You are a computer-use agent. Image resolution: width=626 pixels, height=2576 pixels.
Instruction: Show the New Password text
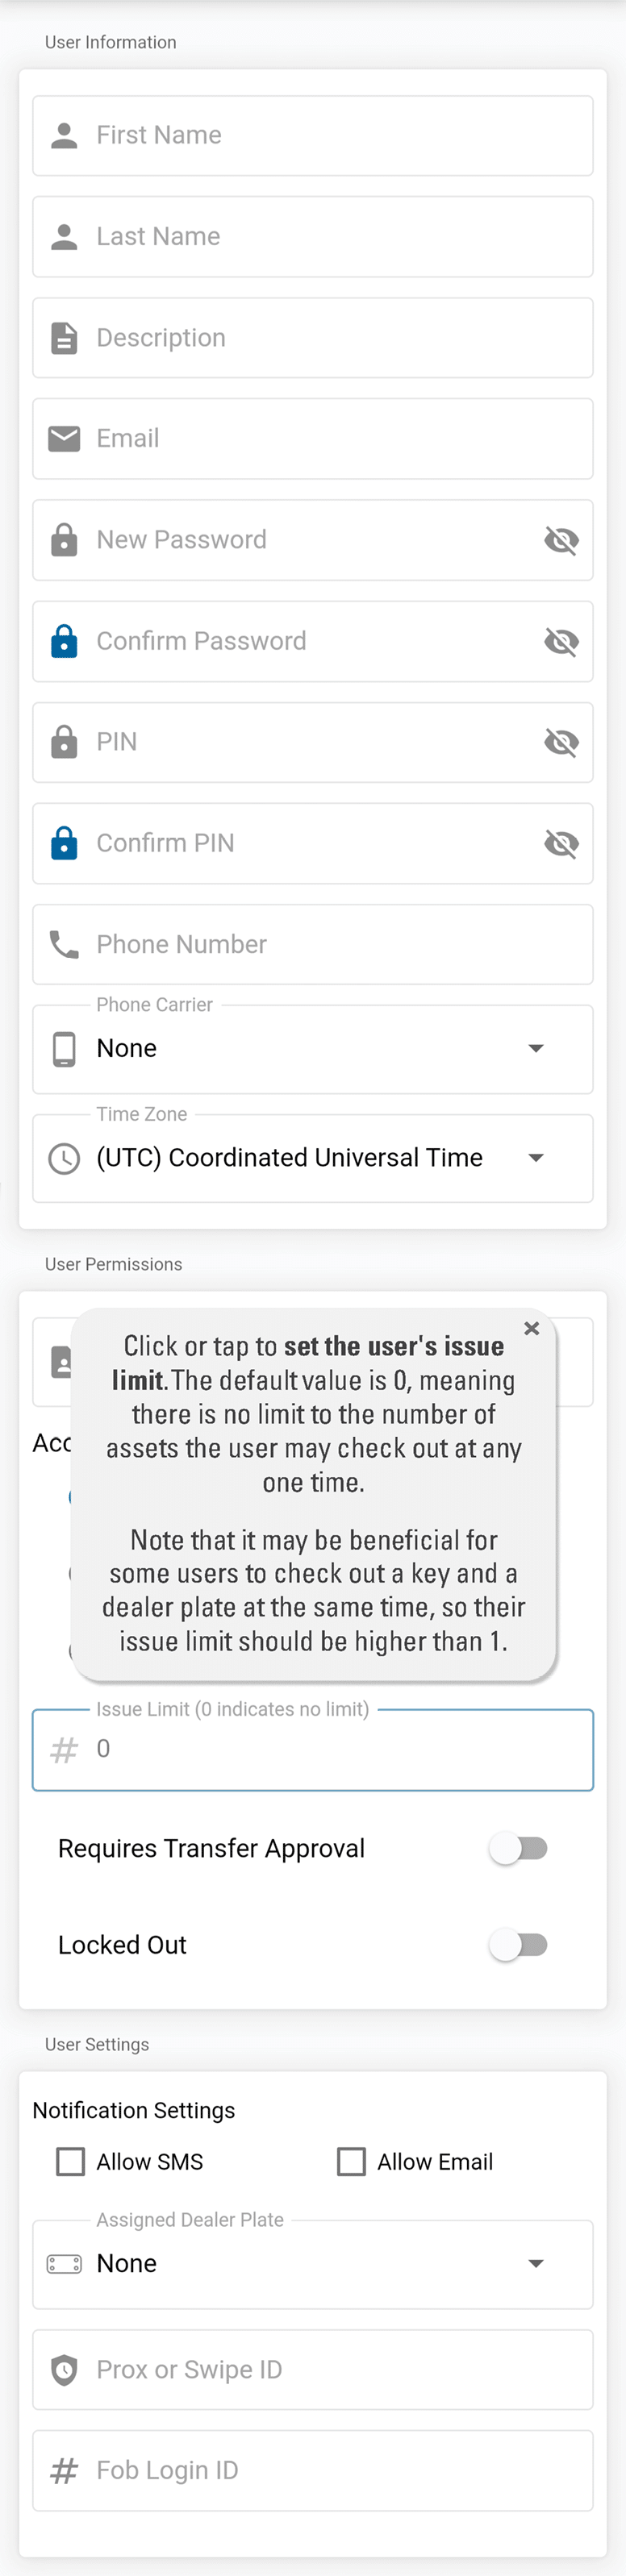tap(561, 540)
